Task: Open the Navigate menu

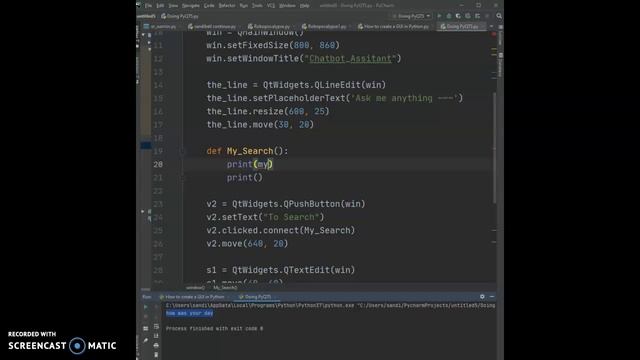Action: click(191, 6)
